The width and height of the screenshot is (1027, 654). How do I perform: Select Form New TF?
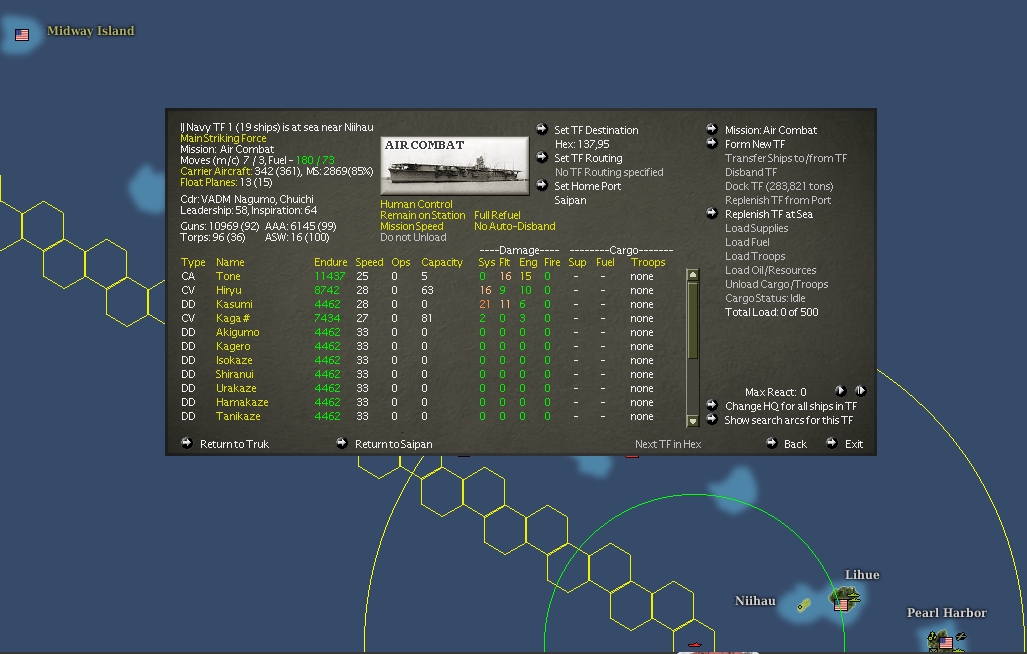(755, 144)
